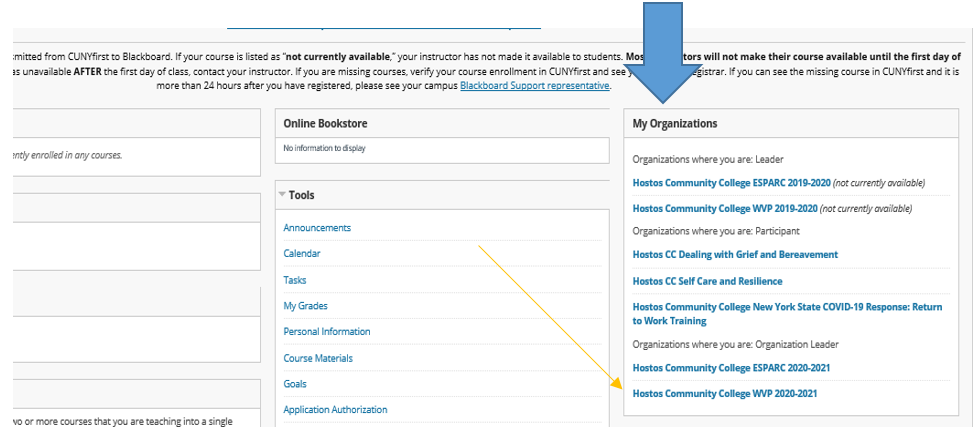The width and height of the screenshot is (980, 438).
Task: Open Hostos WVP 2019-2020 organization
Action: tap(725, 208)
